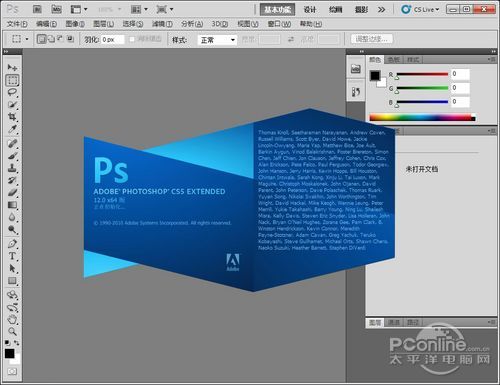Screen dimensions: 500x385
Task: Open the 滤镜(T) menu
Action: 162,24
